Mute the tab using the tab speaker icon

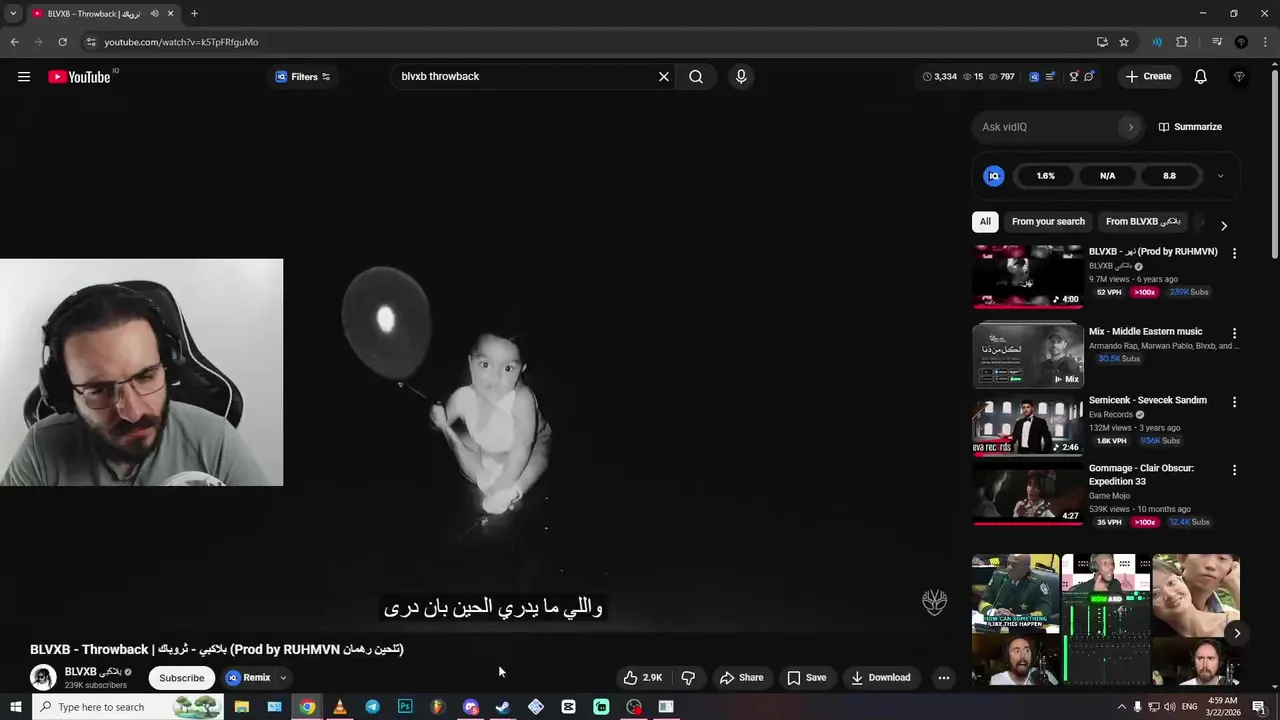pos(154,14)
